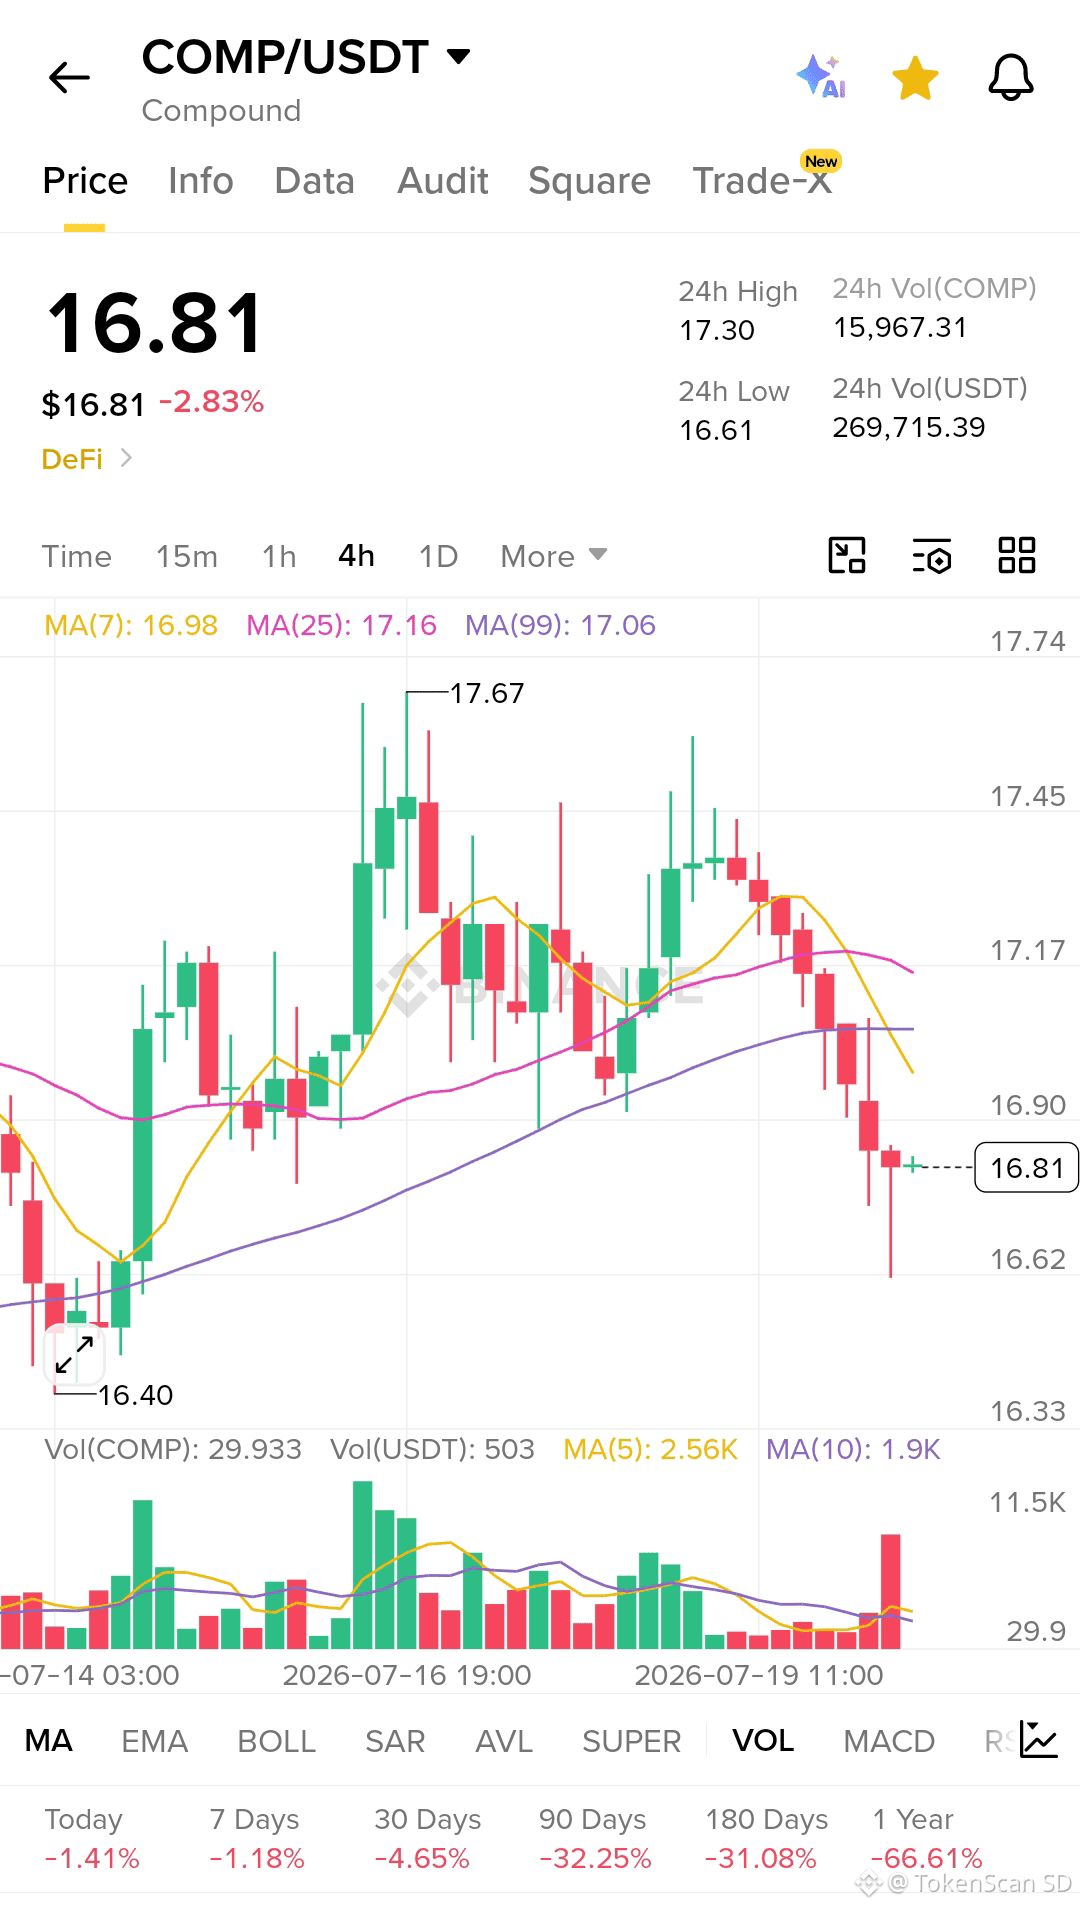Click the large 16.81 price
This screenshot has height=1908, width=1080.
click(155, 323)
